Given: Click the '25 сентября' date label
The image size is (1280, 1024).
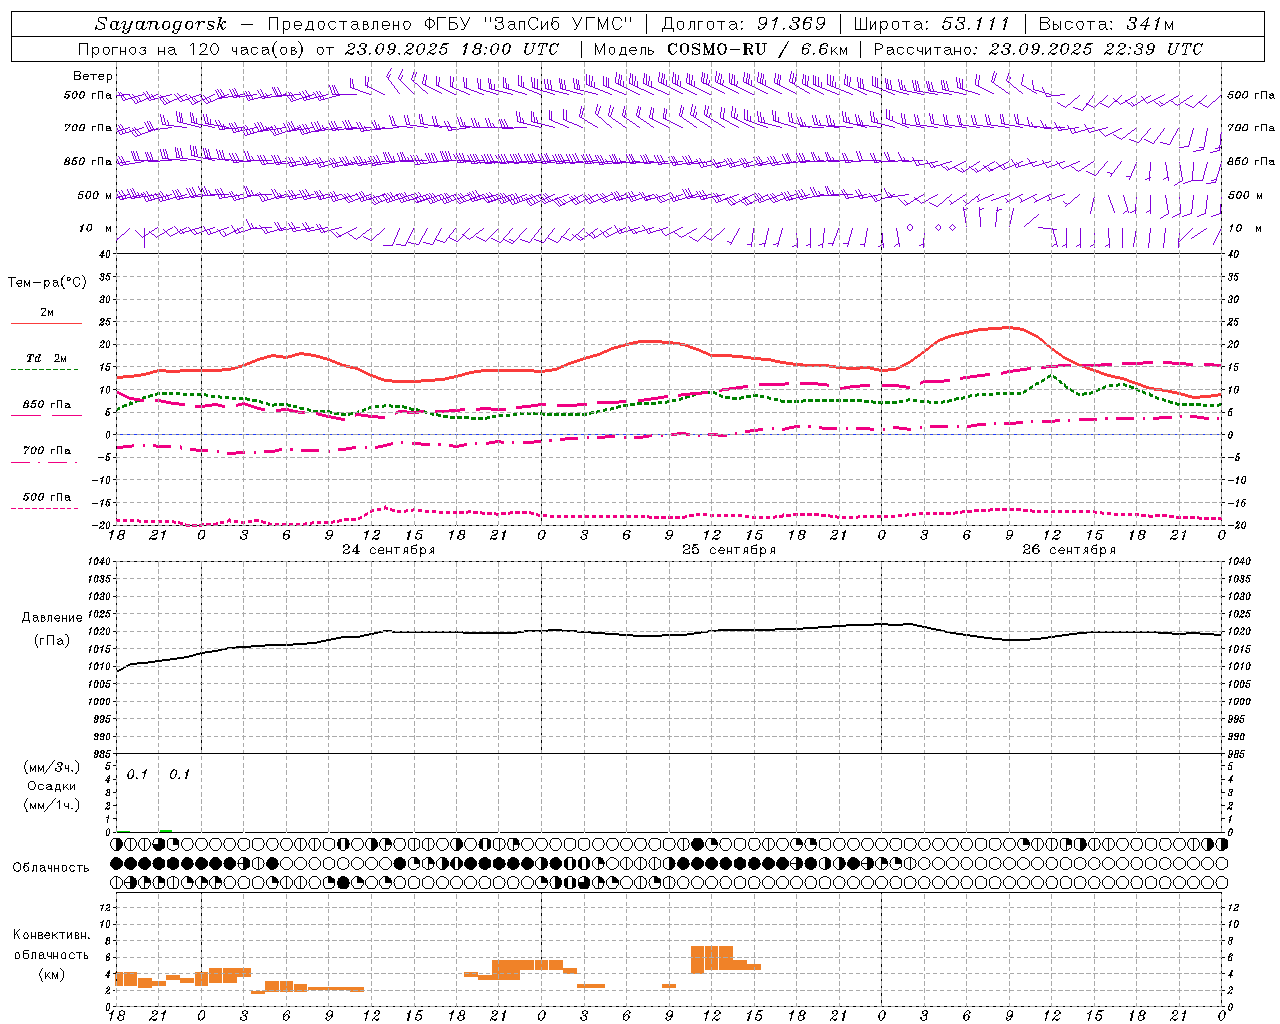Looking at the screenshot, I should (x=729, y=550).
